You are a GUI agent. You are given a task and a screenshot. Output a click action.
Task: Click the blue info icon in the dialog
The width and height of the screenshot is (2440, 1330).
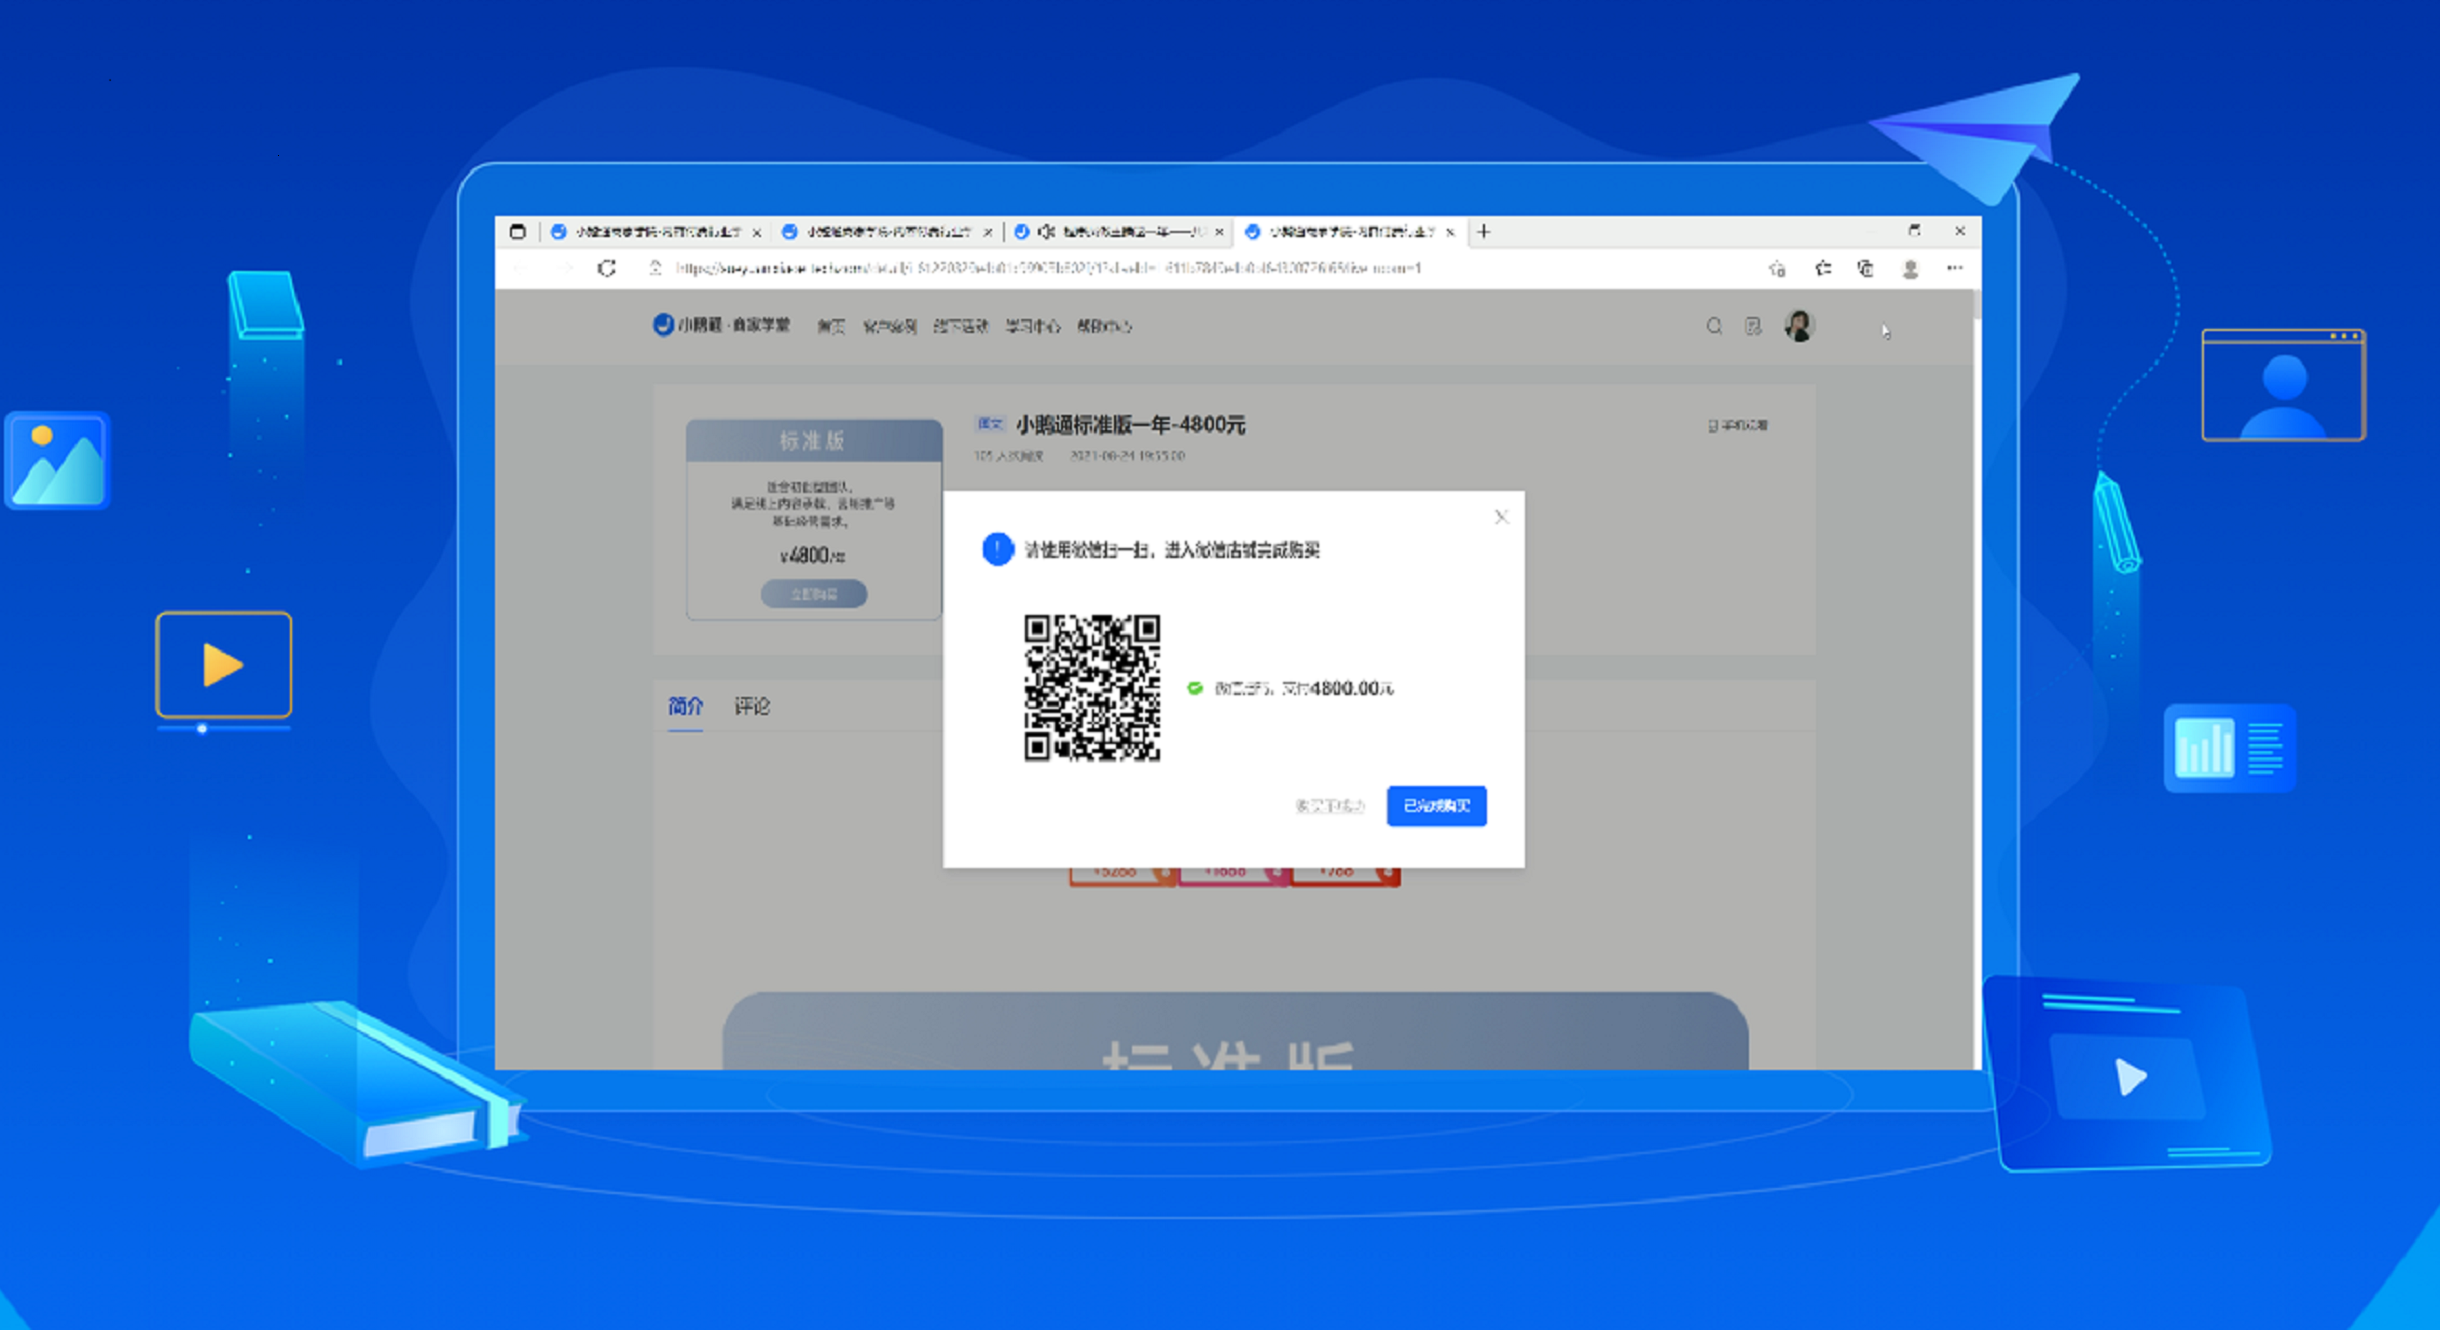pyautogui.click(x=997, y=549)
